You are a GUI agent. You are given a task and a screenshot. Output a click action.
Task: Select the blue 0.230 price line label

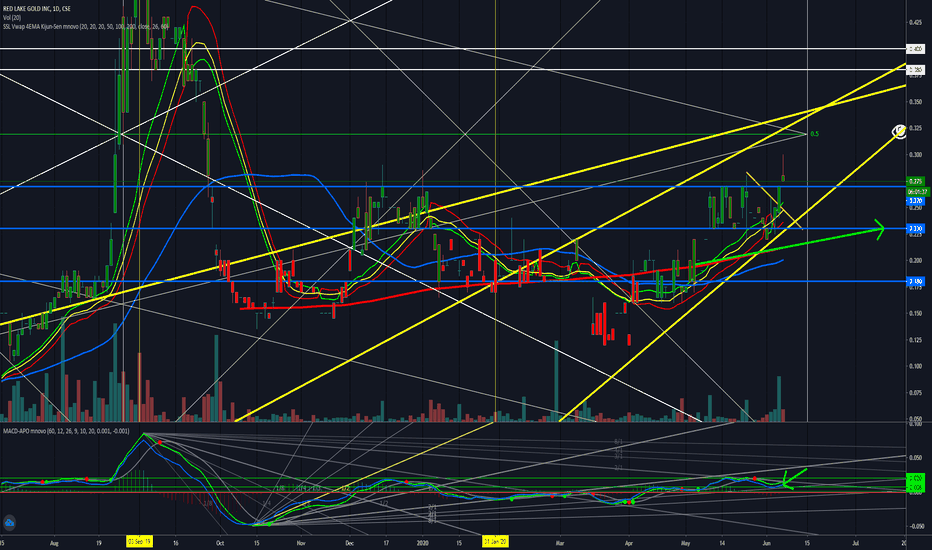915,228
